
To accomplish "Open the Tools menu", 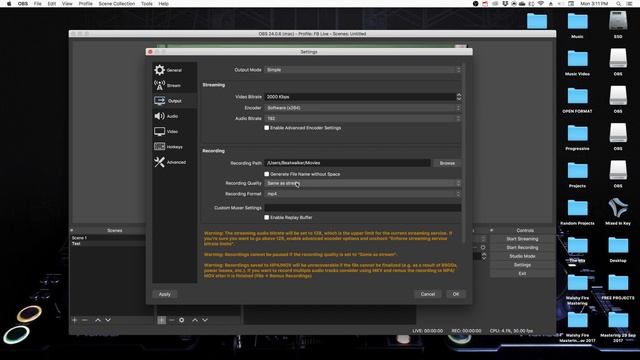I will coord(147,4).
